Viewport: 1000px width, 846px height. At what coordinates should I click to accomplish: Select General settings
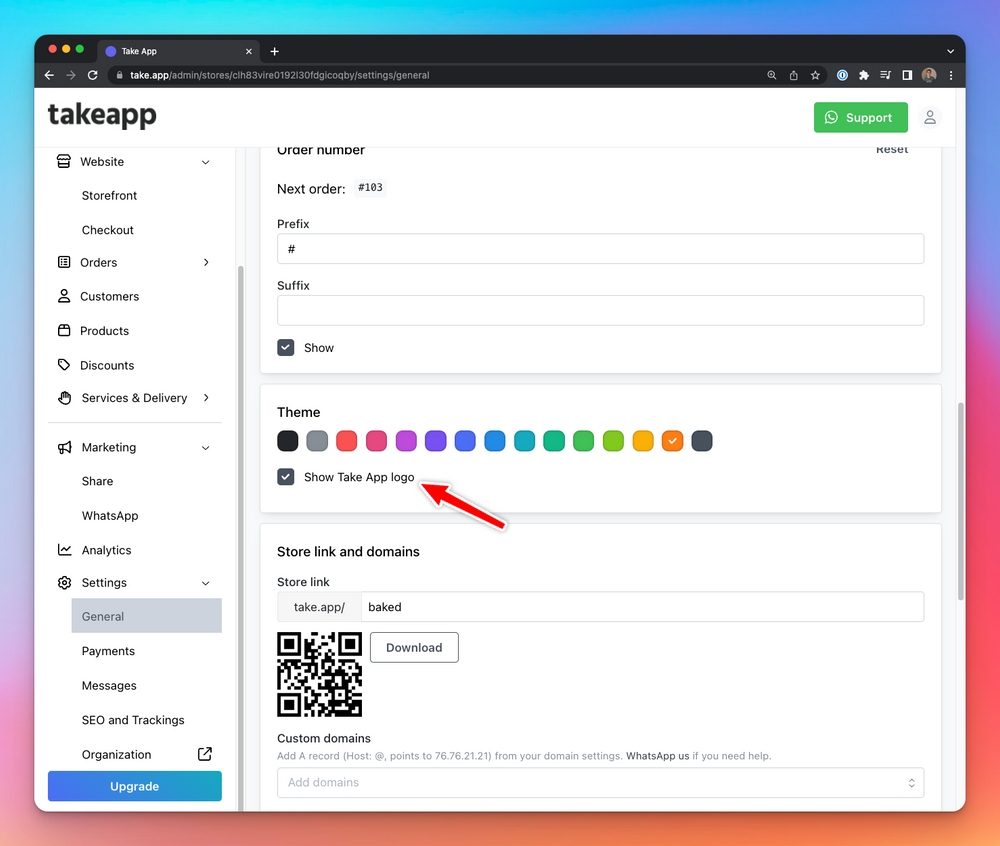tap(147, 616)
